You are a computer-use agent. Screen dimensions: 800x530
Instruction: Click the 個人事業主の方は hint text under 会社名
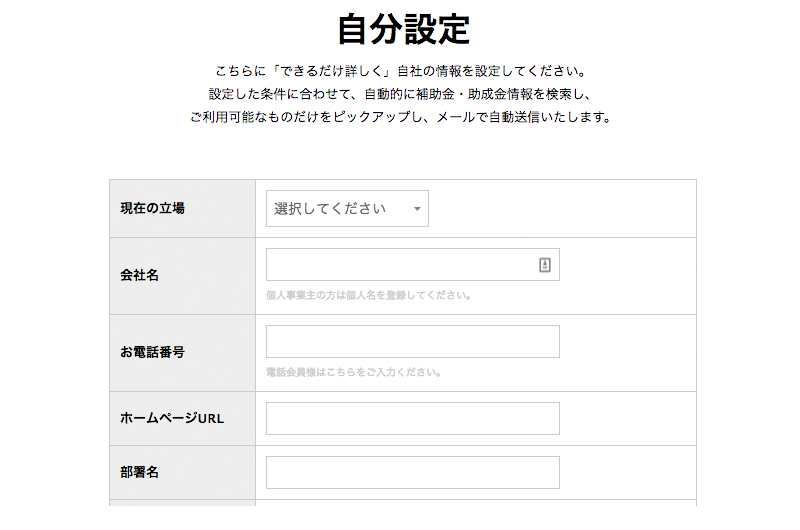pos(368,295)
